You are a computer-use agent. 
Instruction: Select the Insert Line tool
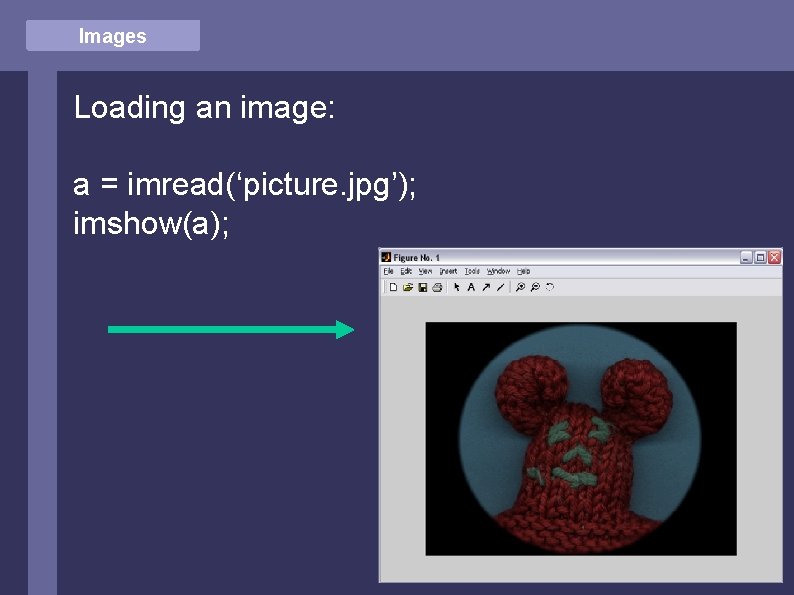coord(500,287)
